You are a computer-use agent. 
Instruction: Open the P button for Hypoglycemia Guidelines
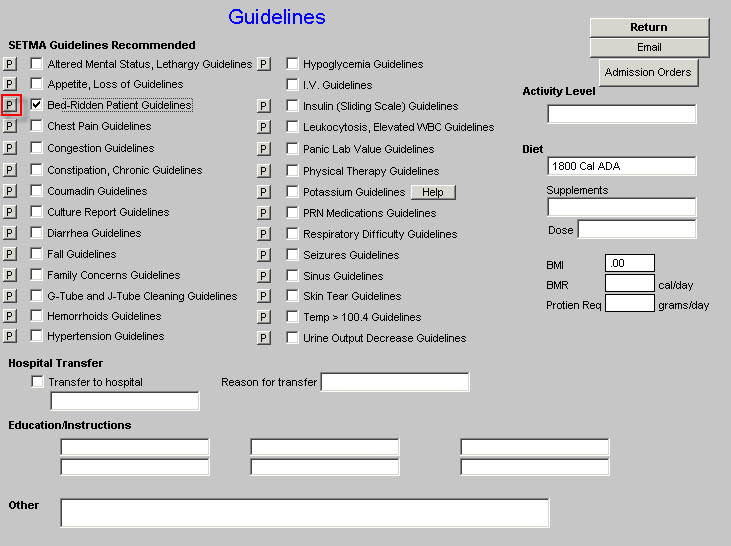point(263,64)
